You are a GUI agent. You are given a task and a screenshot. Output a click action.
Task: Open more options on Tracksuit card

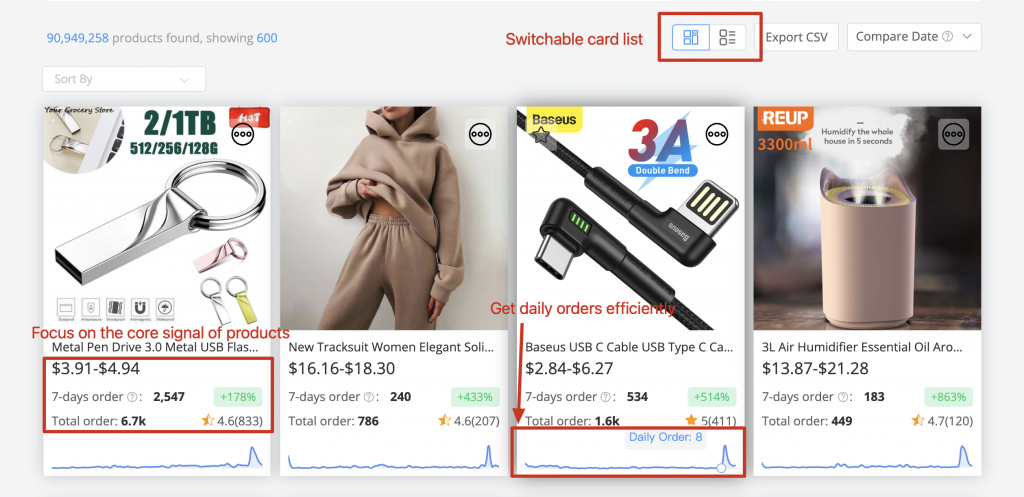(479, 135)
